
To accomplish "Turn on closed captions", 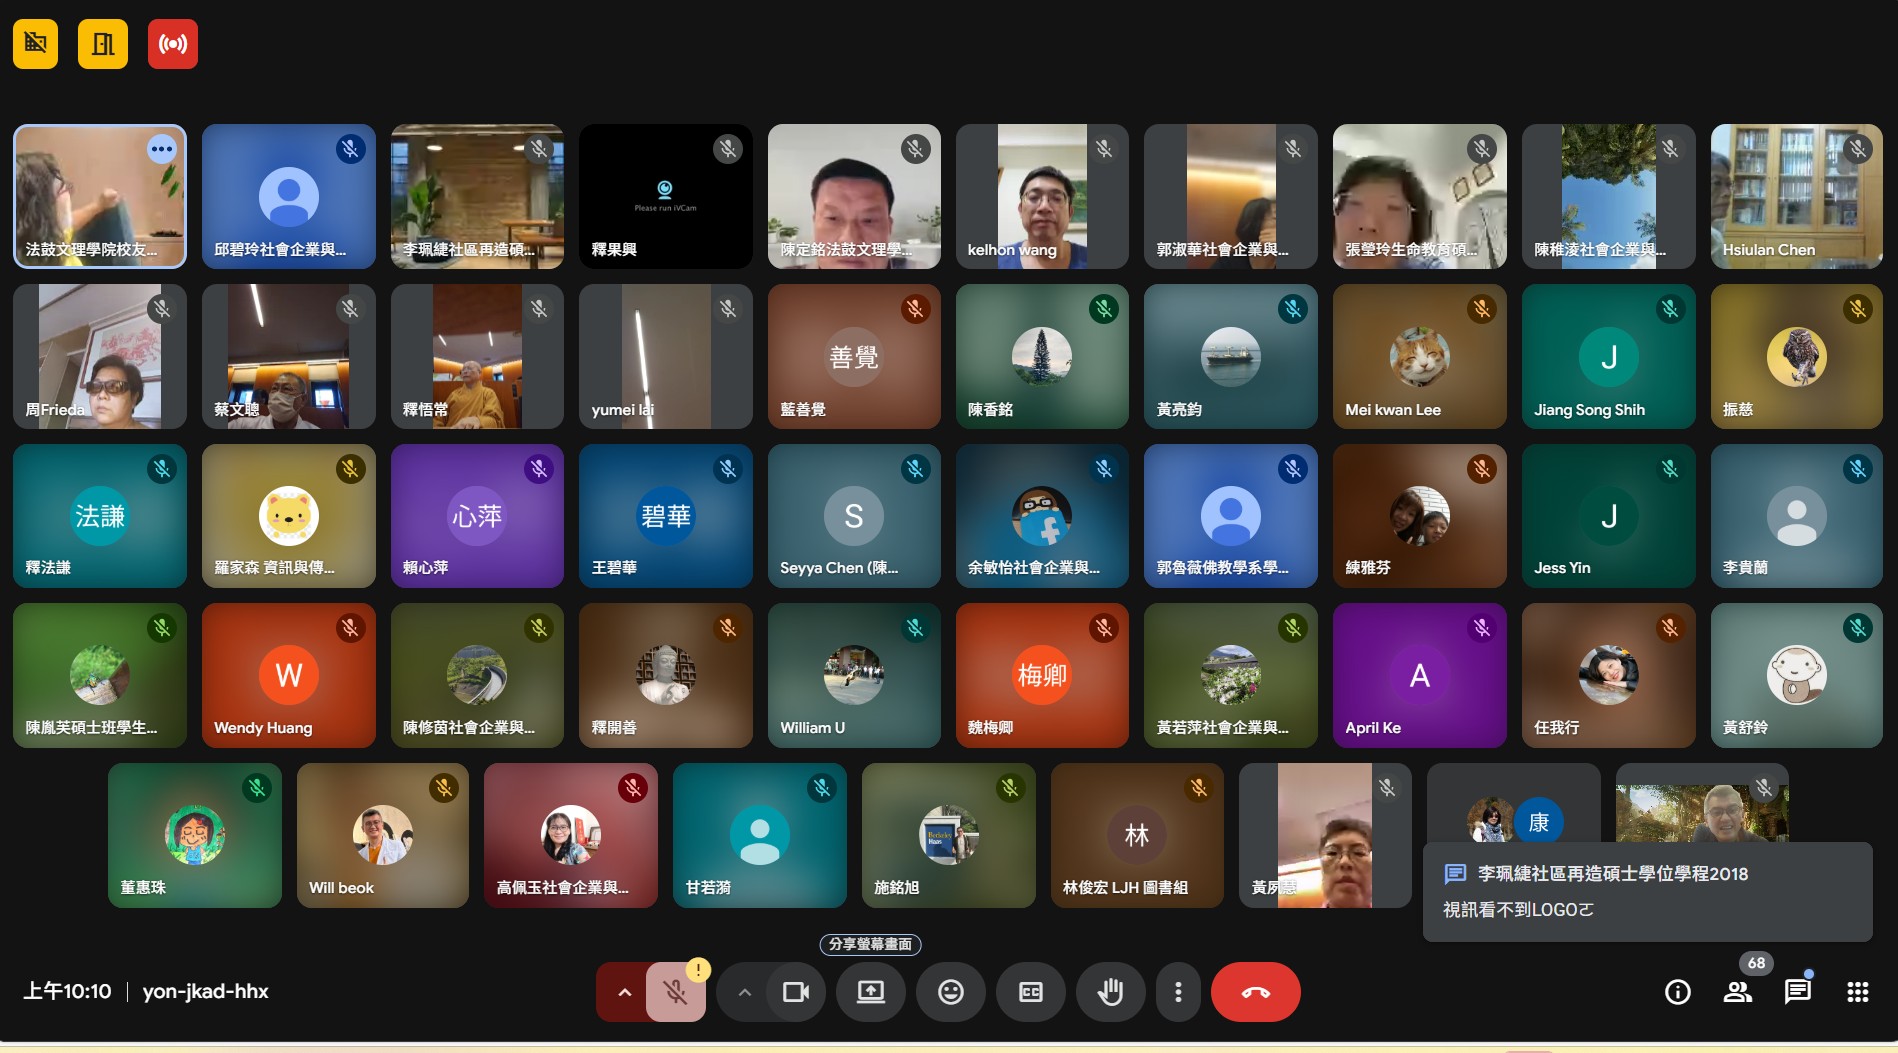I will coord(1030,992).
